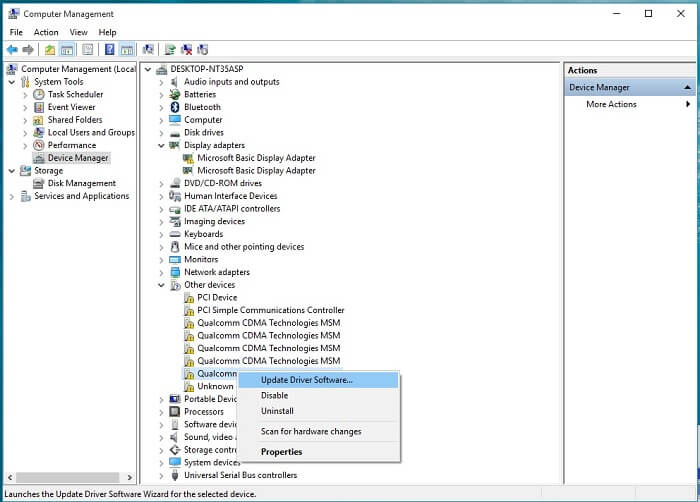
Task: Collapse the Display adapters category
Action: pos(161,145)
